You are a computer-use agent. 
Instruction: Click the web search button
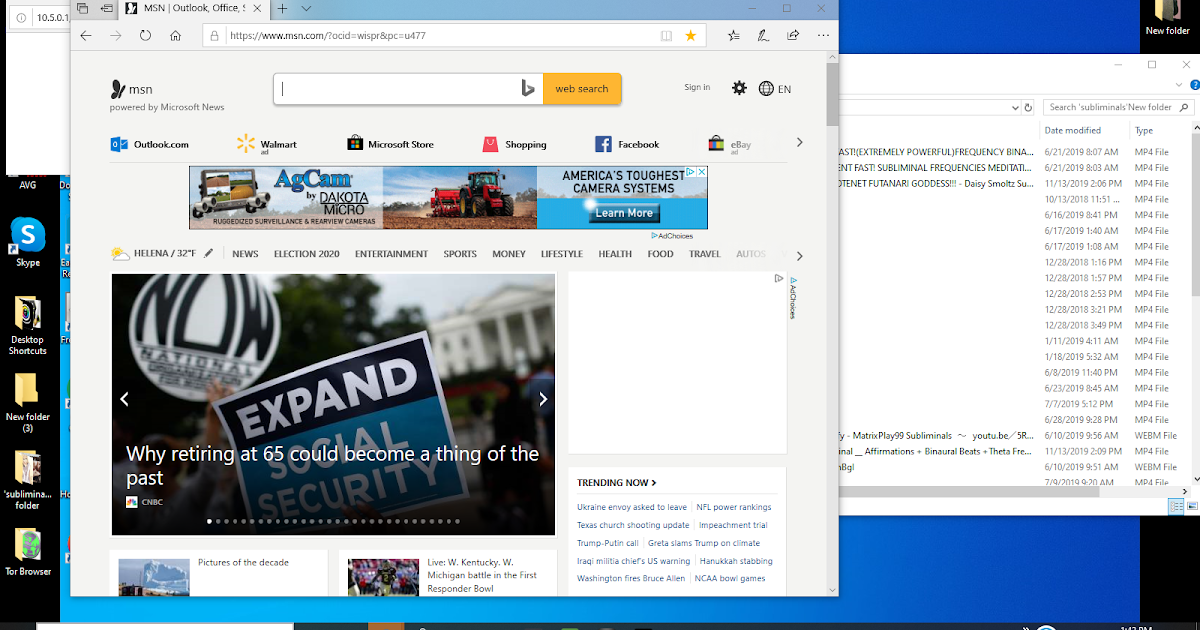582,89
